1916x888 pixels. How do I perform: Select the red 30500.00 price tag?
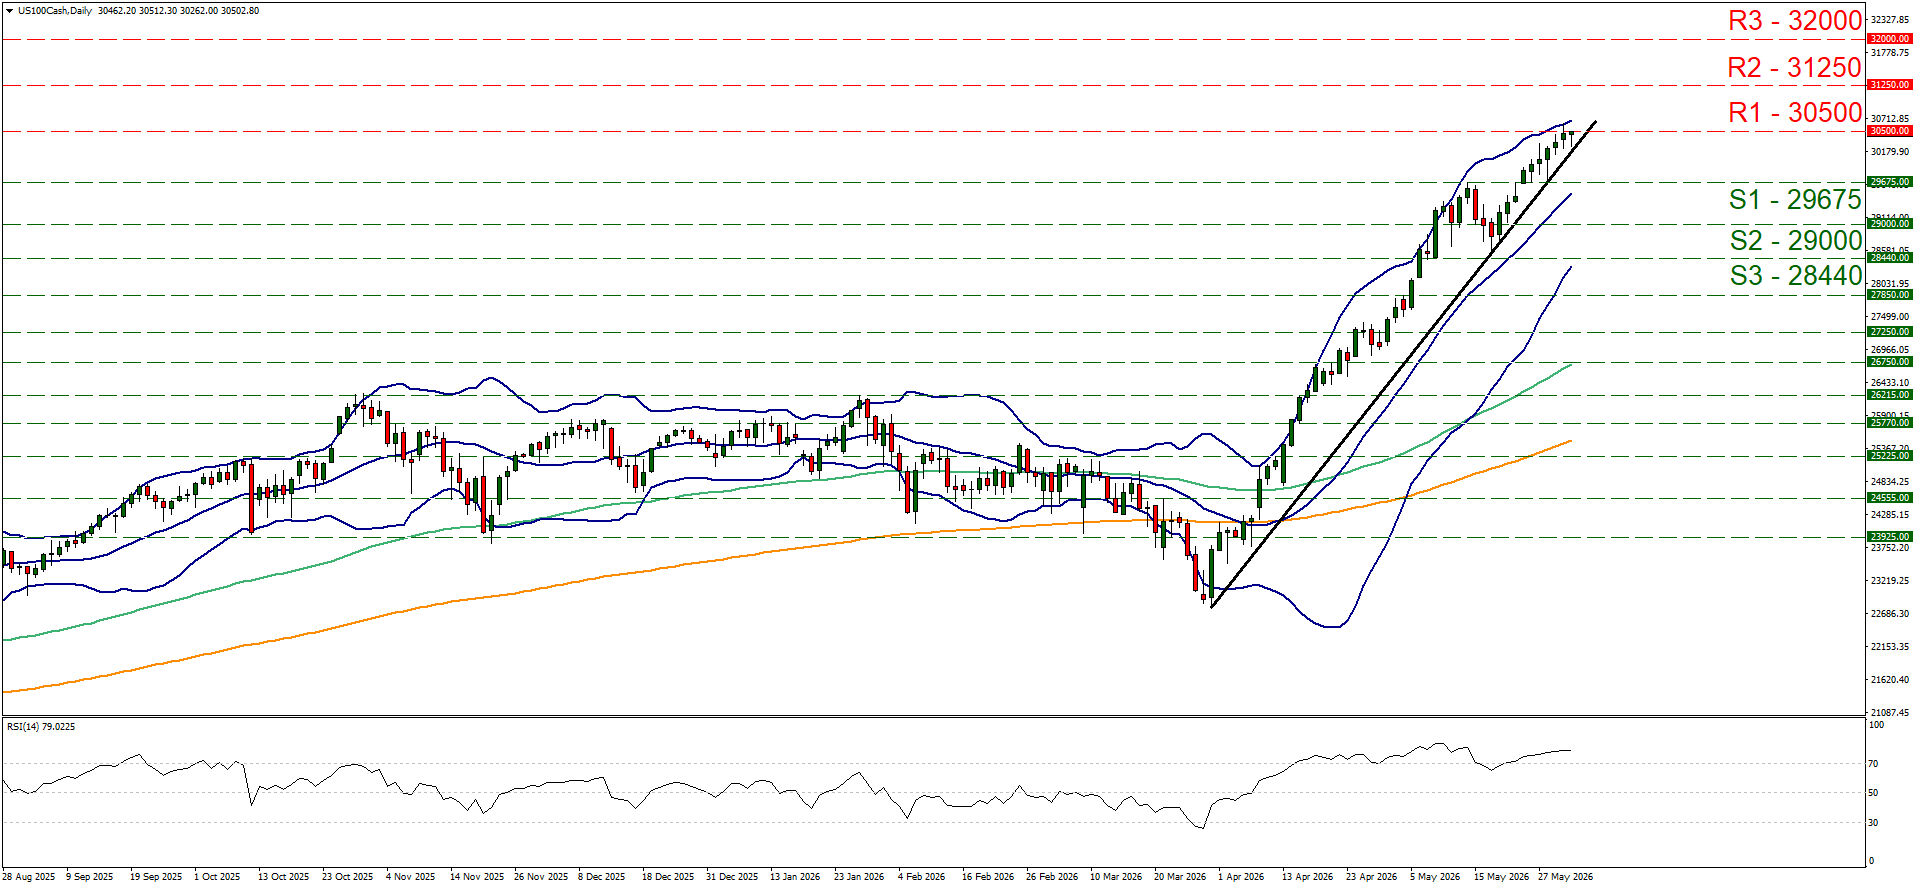(1889, 131)
